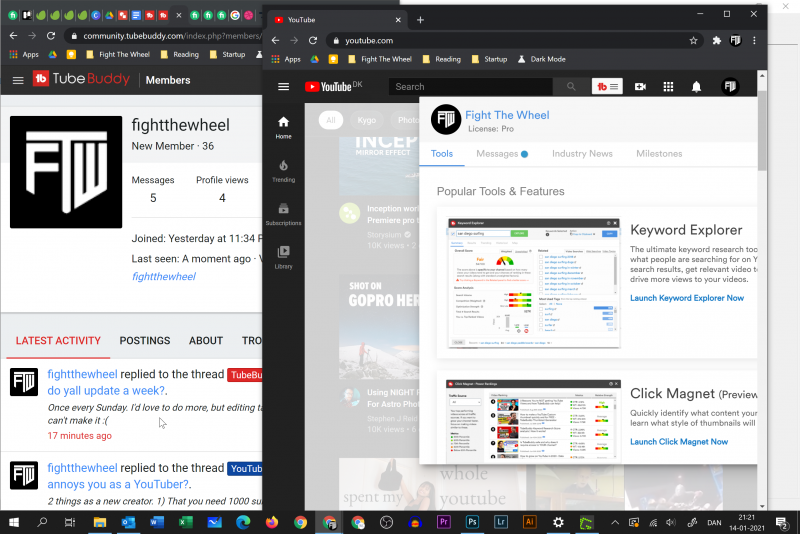The height and width of the screenshot is (534, 800).
Task: Click the YouTube search magnifier button
Action: coord(571,87)
